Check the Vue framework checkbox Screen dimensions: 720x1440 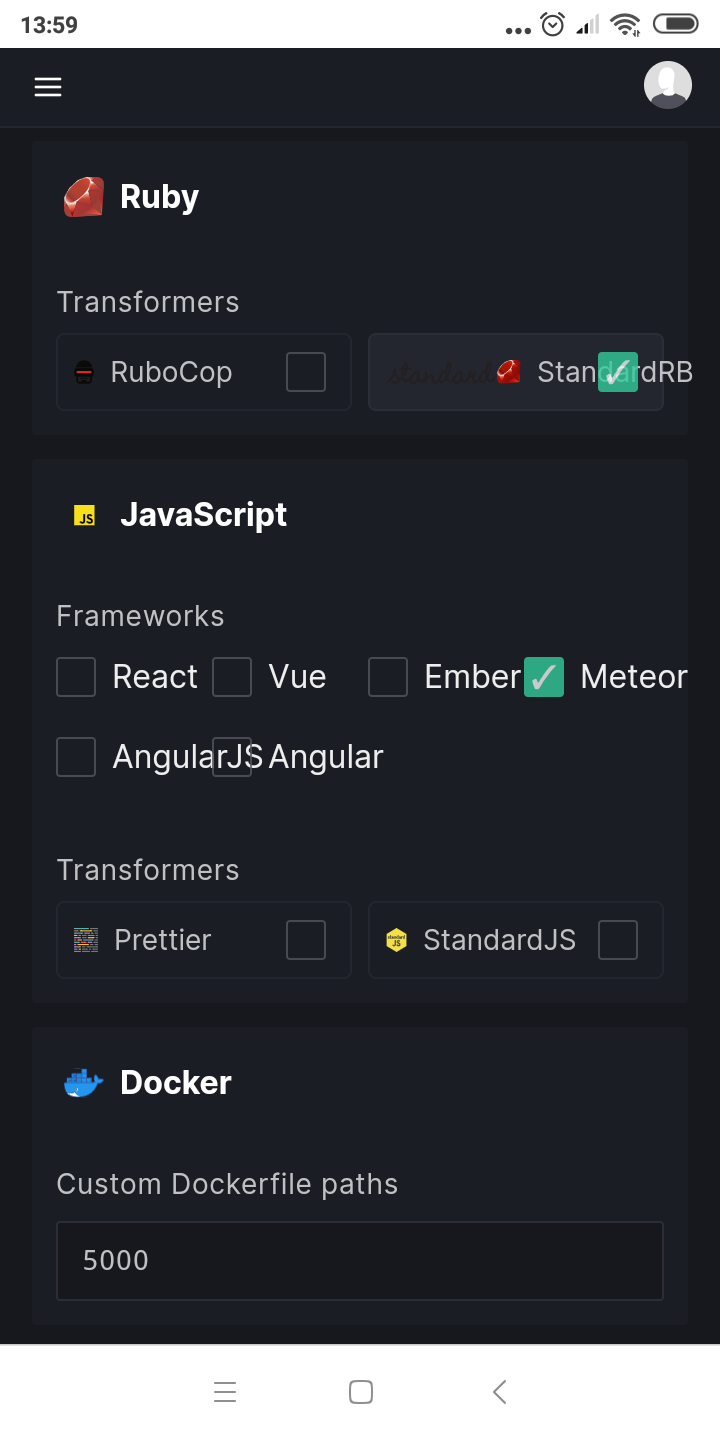coord(232,677)
